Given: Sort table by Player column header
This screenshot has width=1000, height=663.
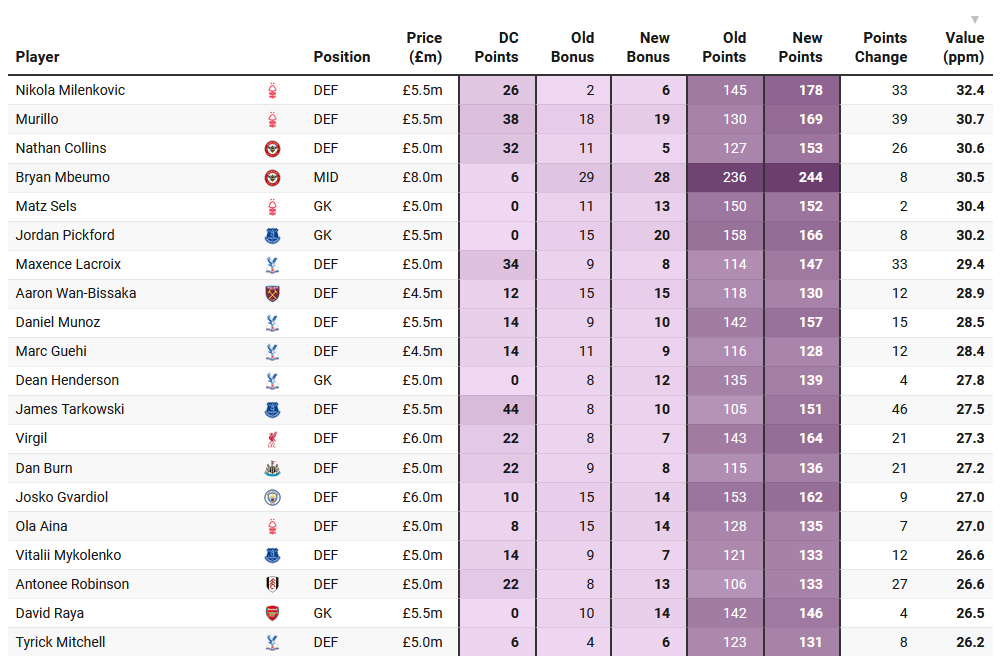Looking at the screenshot, I should [x=38, y=57].
